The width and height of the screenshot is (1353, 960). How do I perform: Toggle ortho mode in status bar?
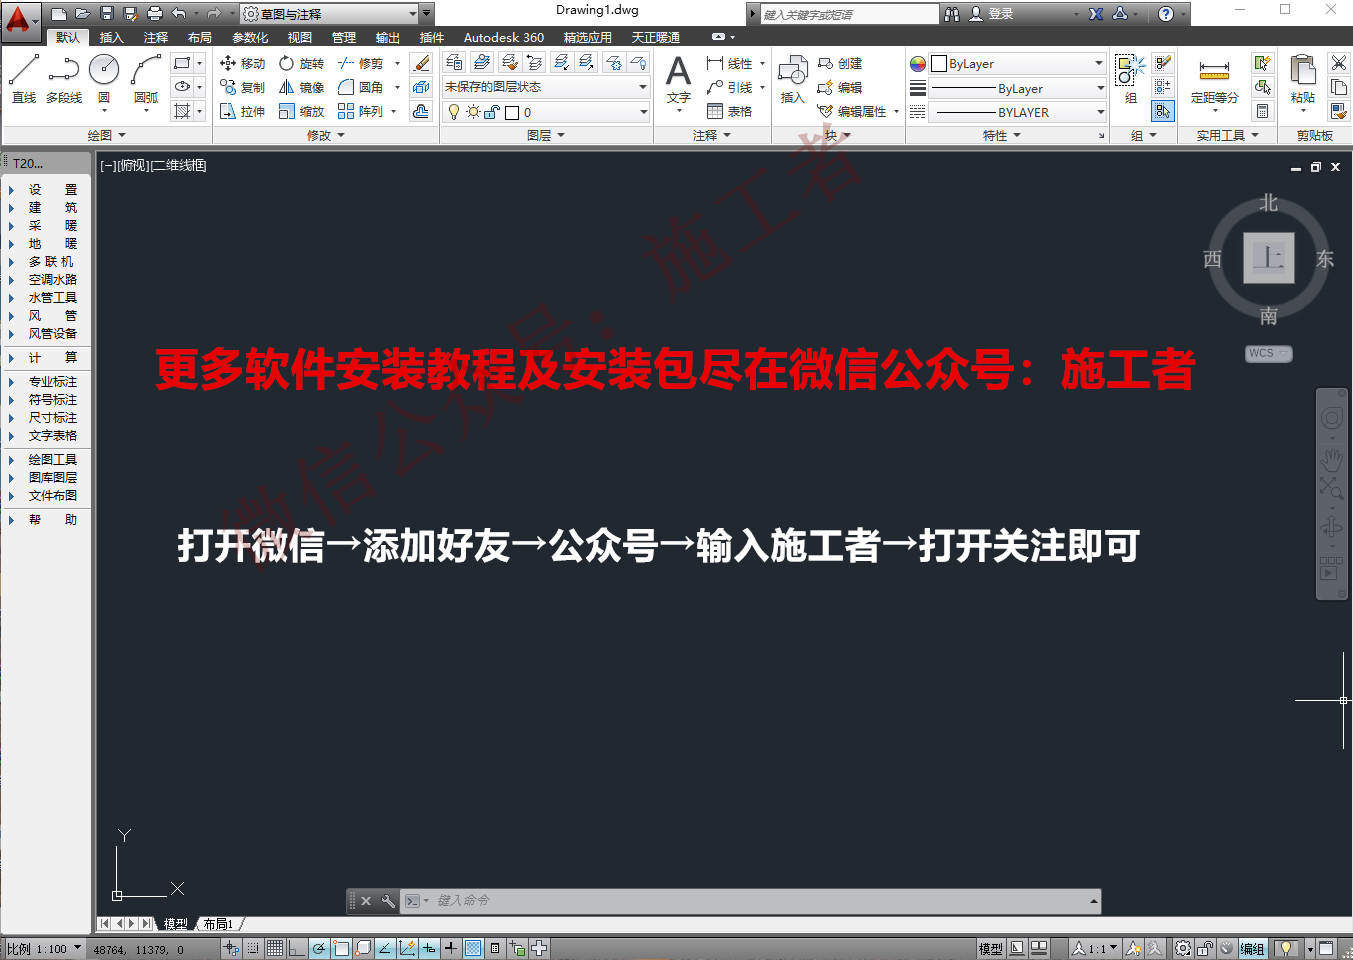tap(296, 948)
